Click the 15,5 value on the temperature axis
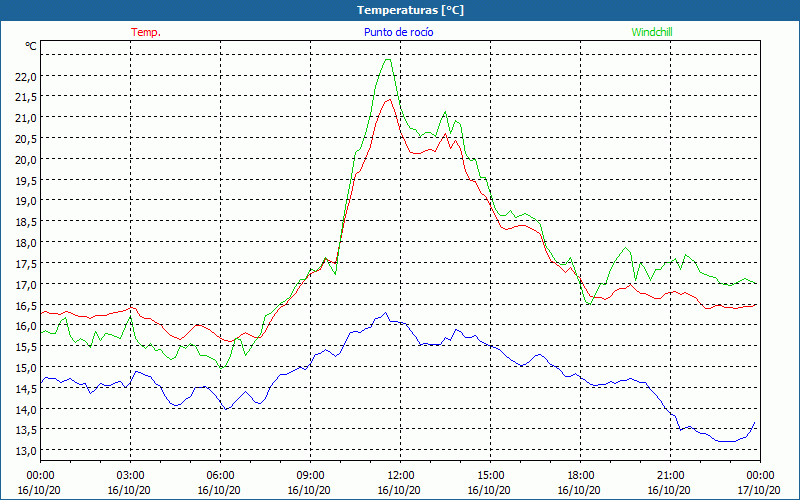 click(26, 346)
